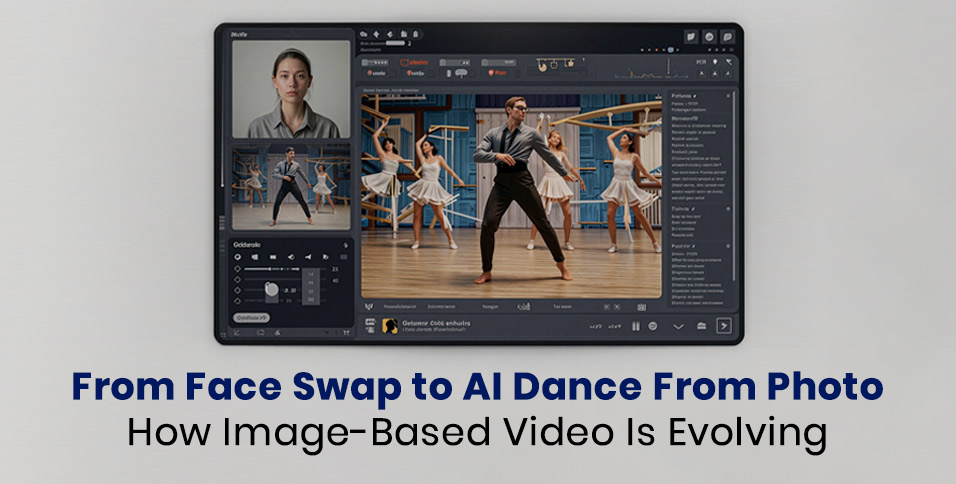This screenshot has height=484, width=956.
Task: Click the circle icon at the controls icon row start
Action: pyautogui.click(x=237, y=257)
